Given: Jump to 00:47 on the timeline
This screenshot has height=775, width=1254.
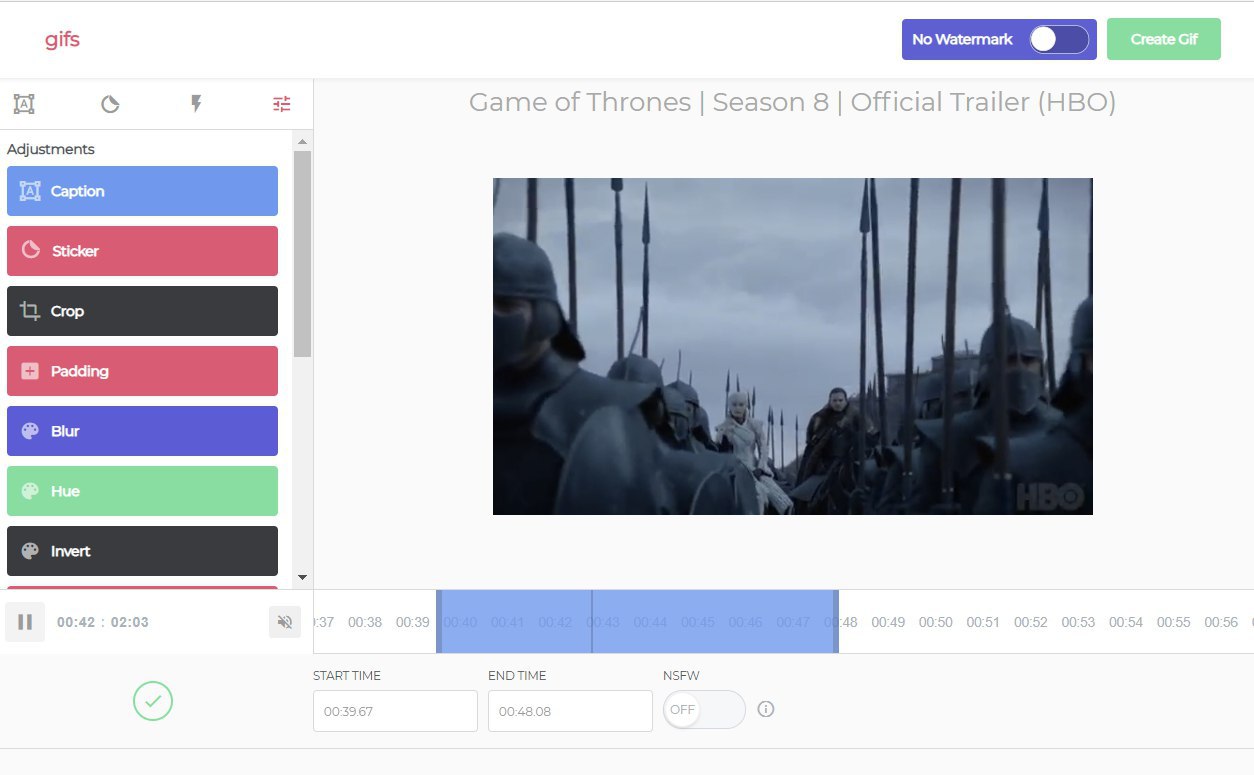Looking at the screenshot, I should (x=793, y=622).
